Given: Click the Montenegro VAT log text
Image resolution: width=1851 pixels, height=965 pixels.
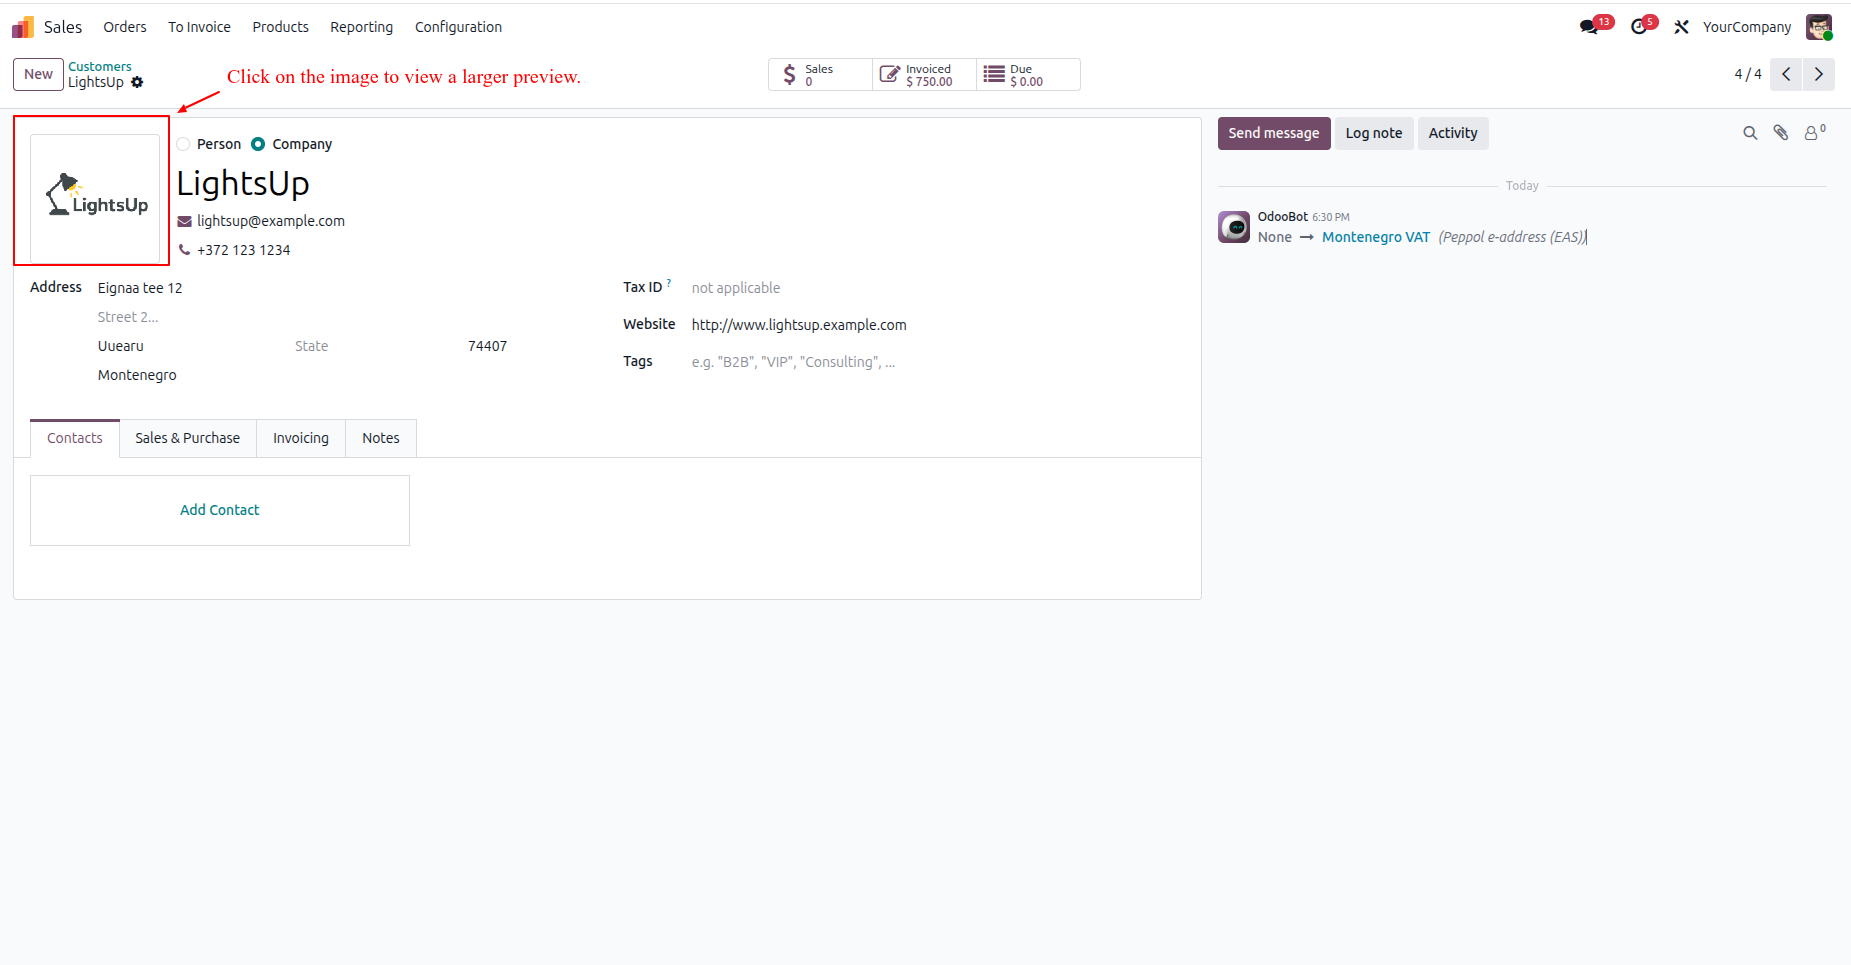Looking at the screenshot, I should 1376,237.
